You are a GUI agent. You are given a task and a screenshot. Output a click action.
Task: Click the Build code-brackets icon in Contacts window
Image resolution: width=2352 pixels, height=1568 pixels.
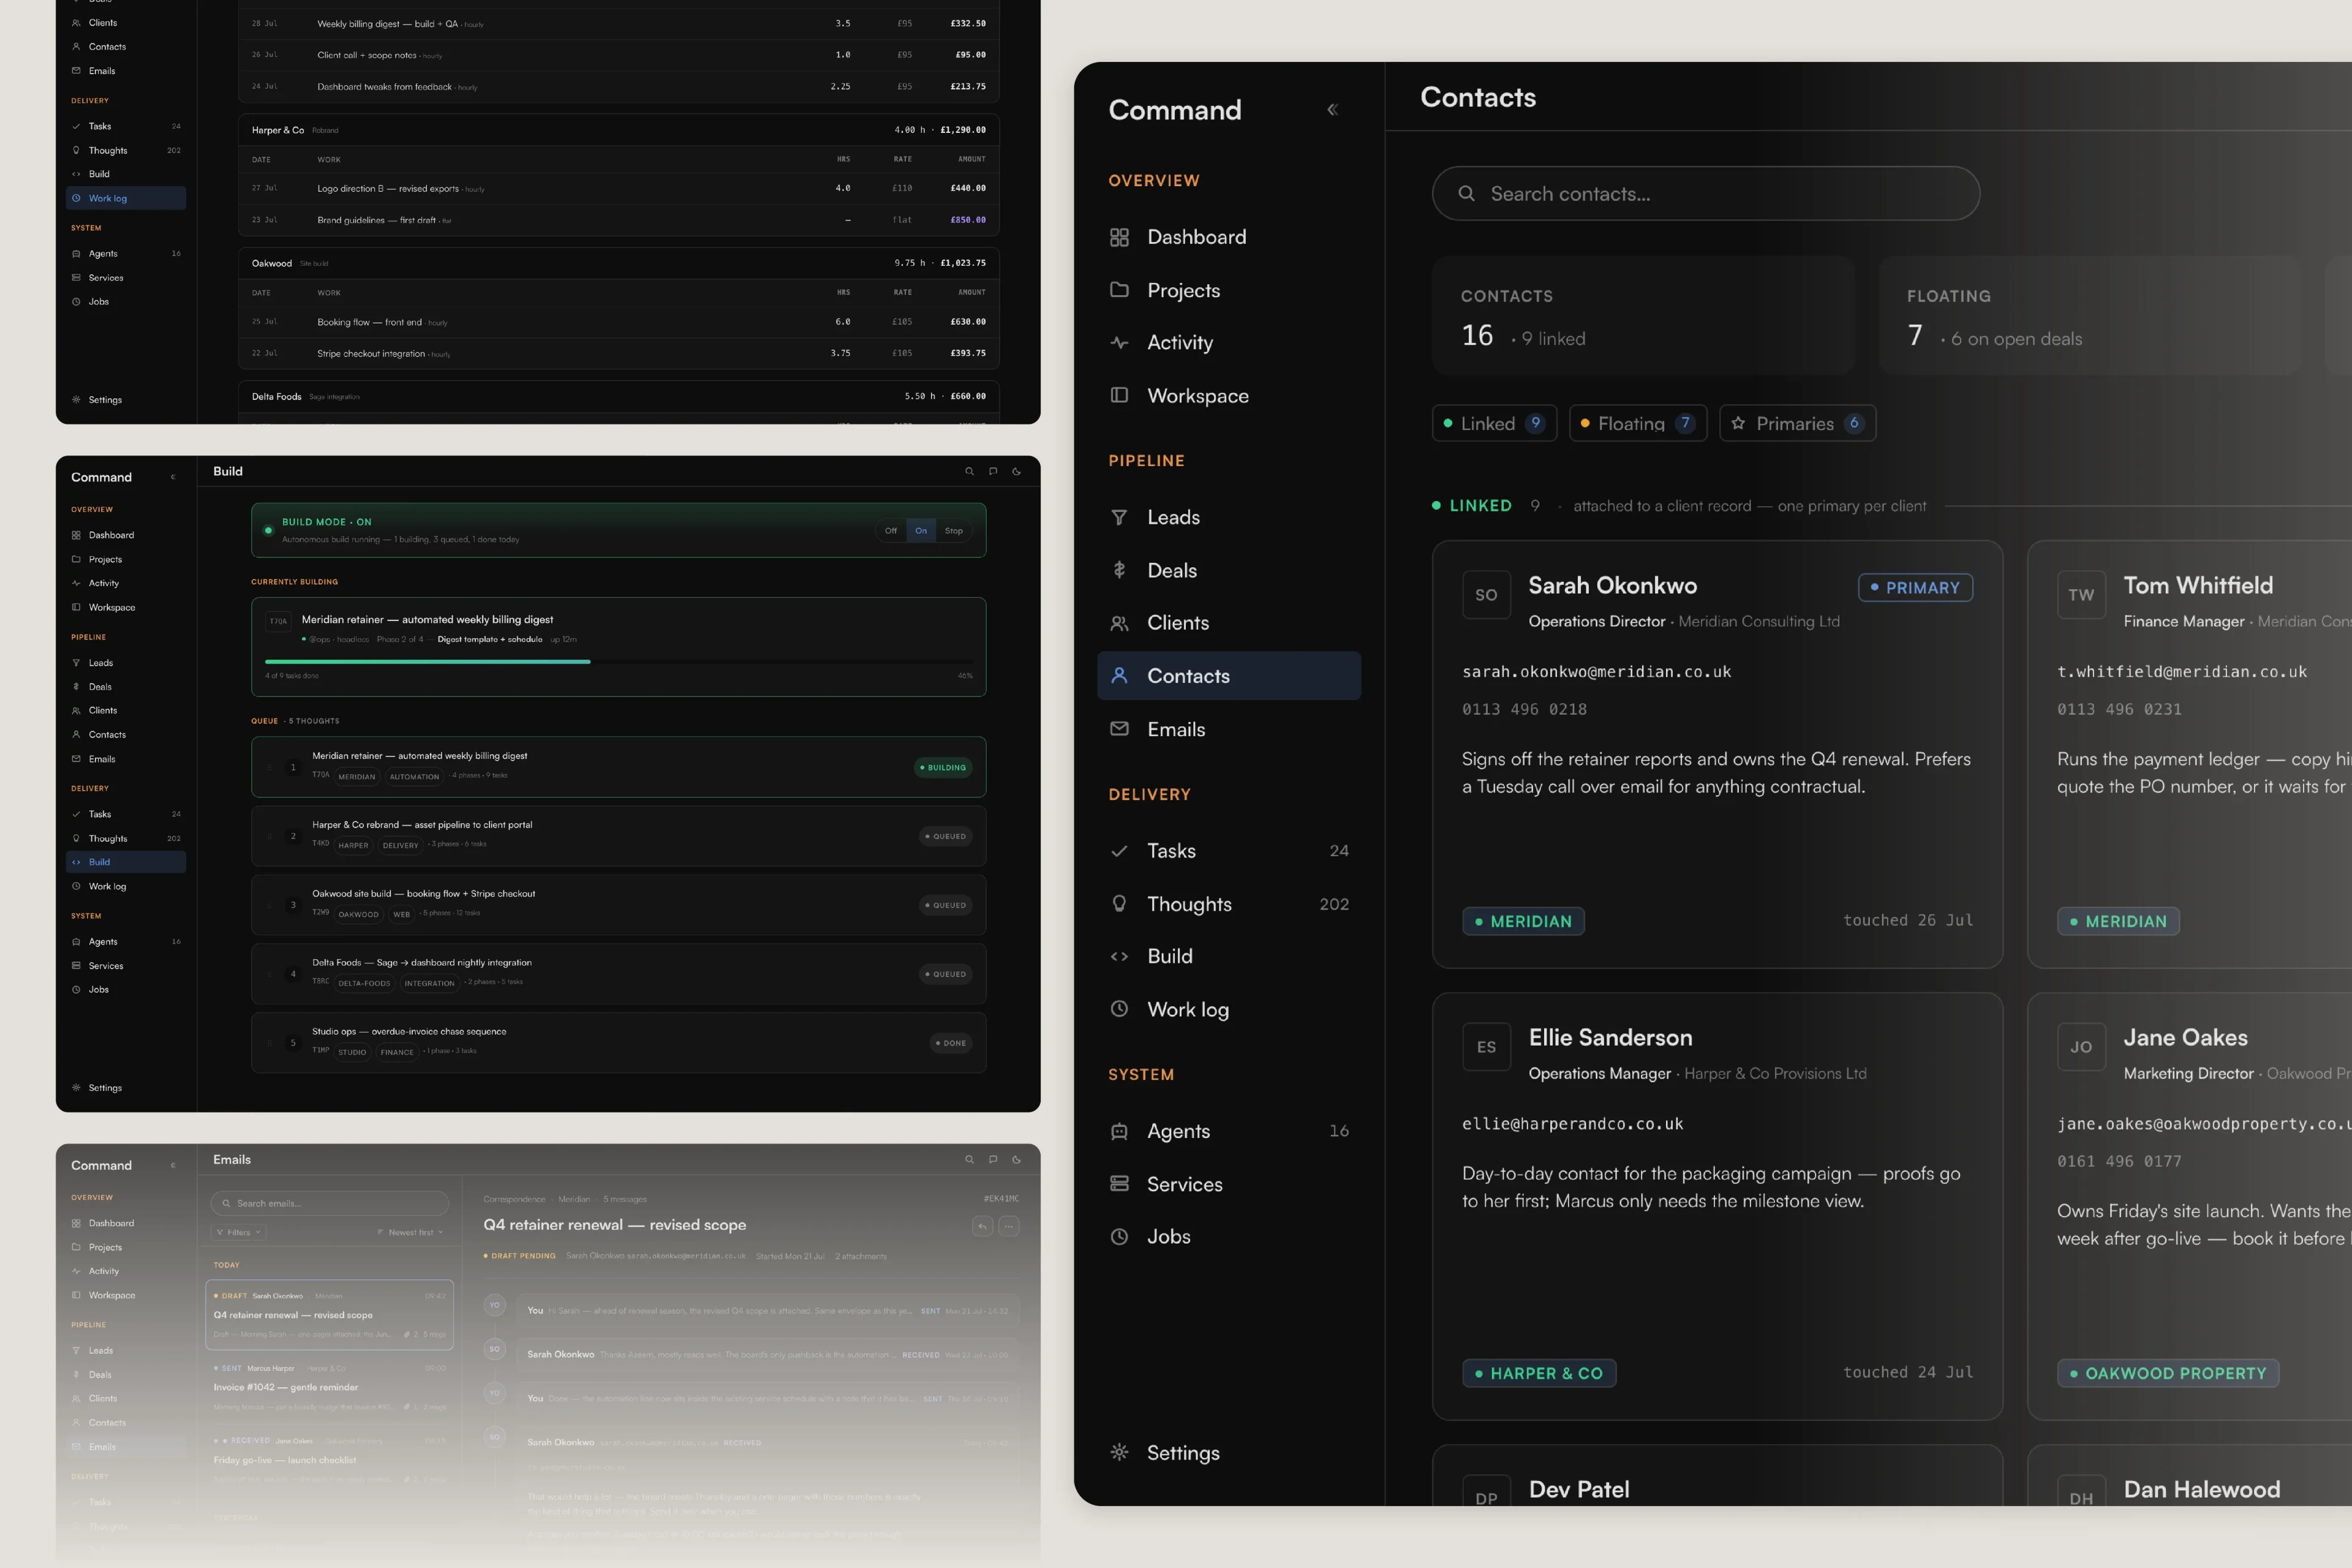(x=1119, y=957)
